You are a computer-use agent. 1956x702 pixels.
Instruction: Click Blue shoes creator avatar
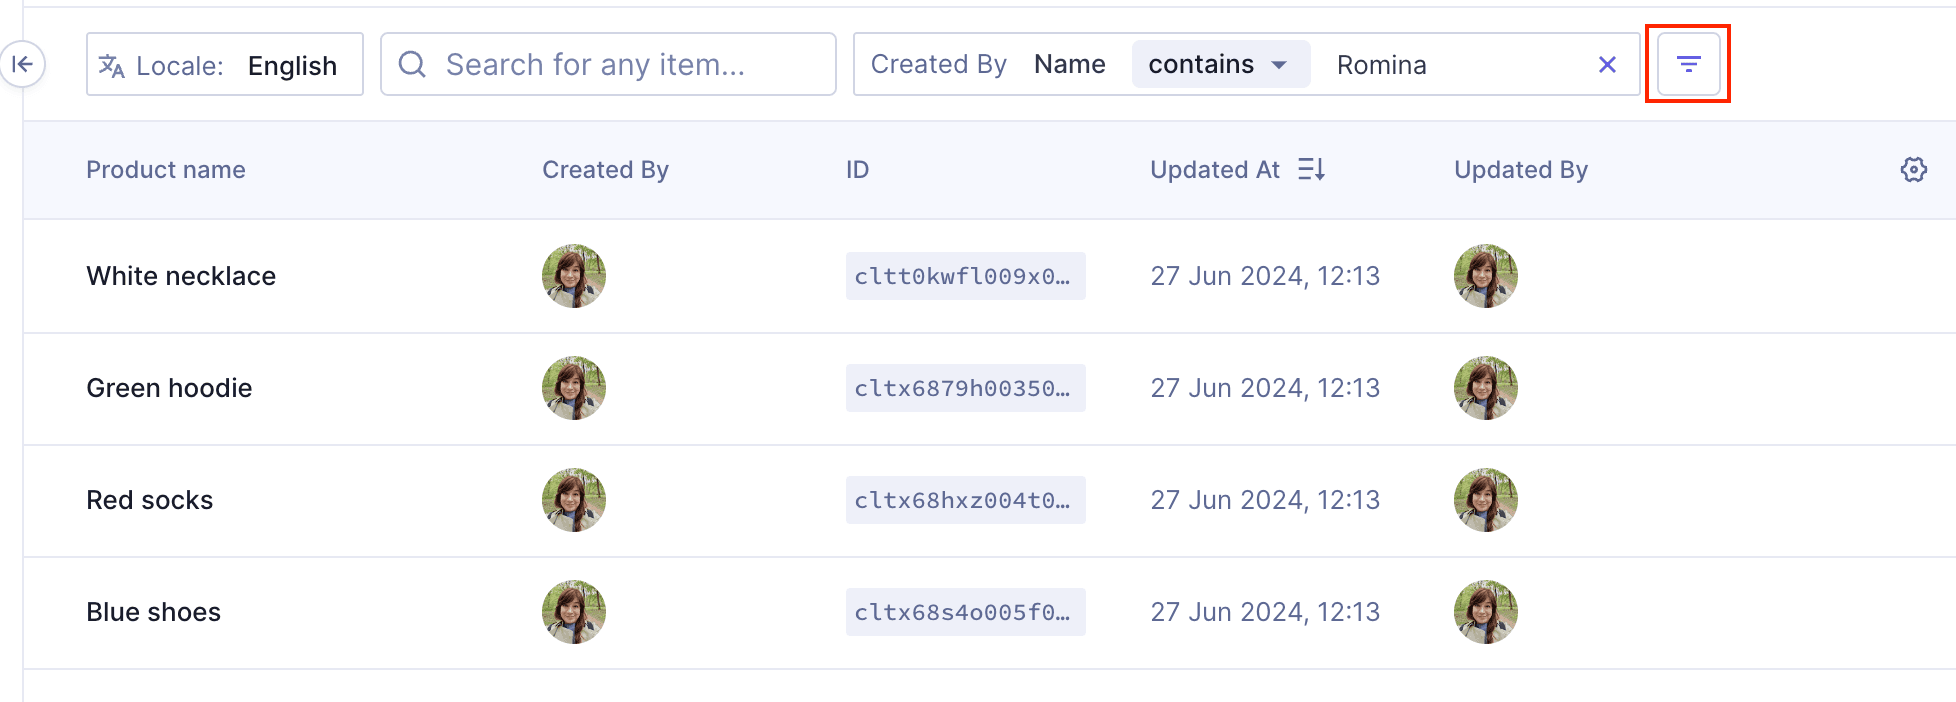574,612
